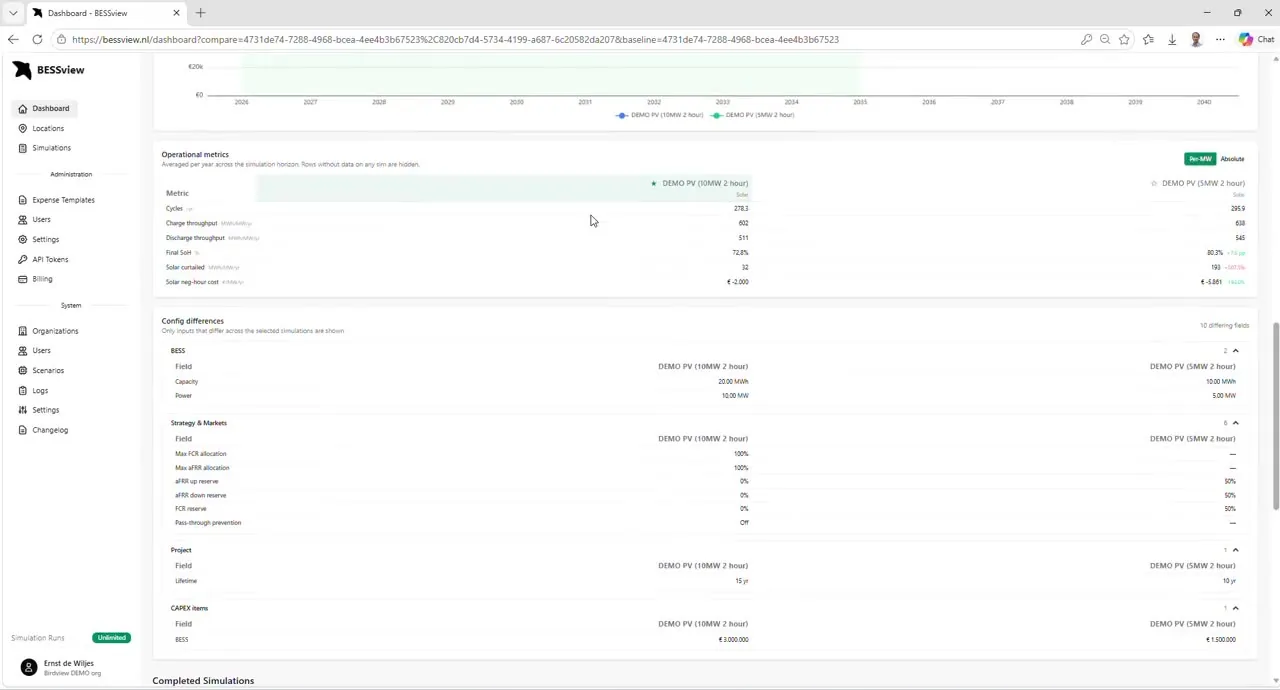Open the tab search dropdown arrow
Screen dimensions: 1280x690
(13, 13)
